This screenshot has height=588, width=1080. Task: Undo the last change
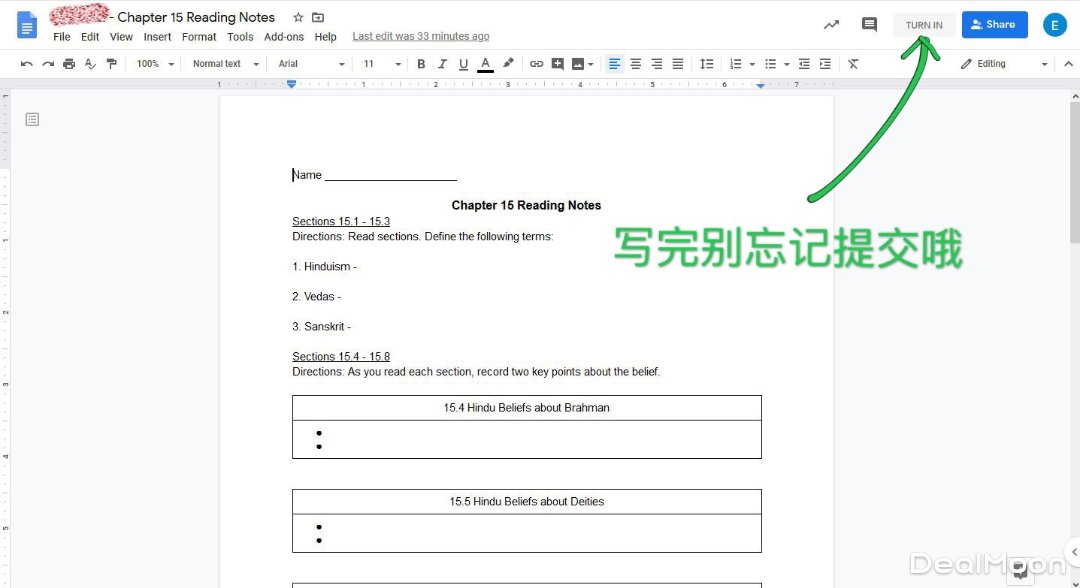click(x=26, y=63)
